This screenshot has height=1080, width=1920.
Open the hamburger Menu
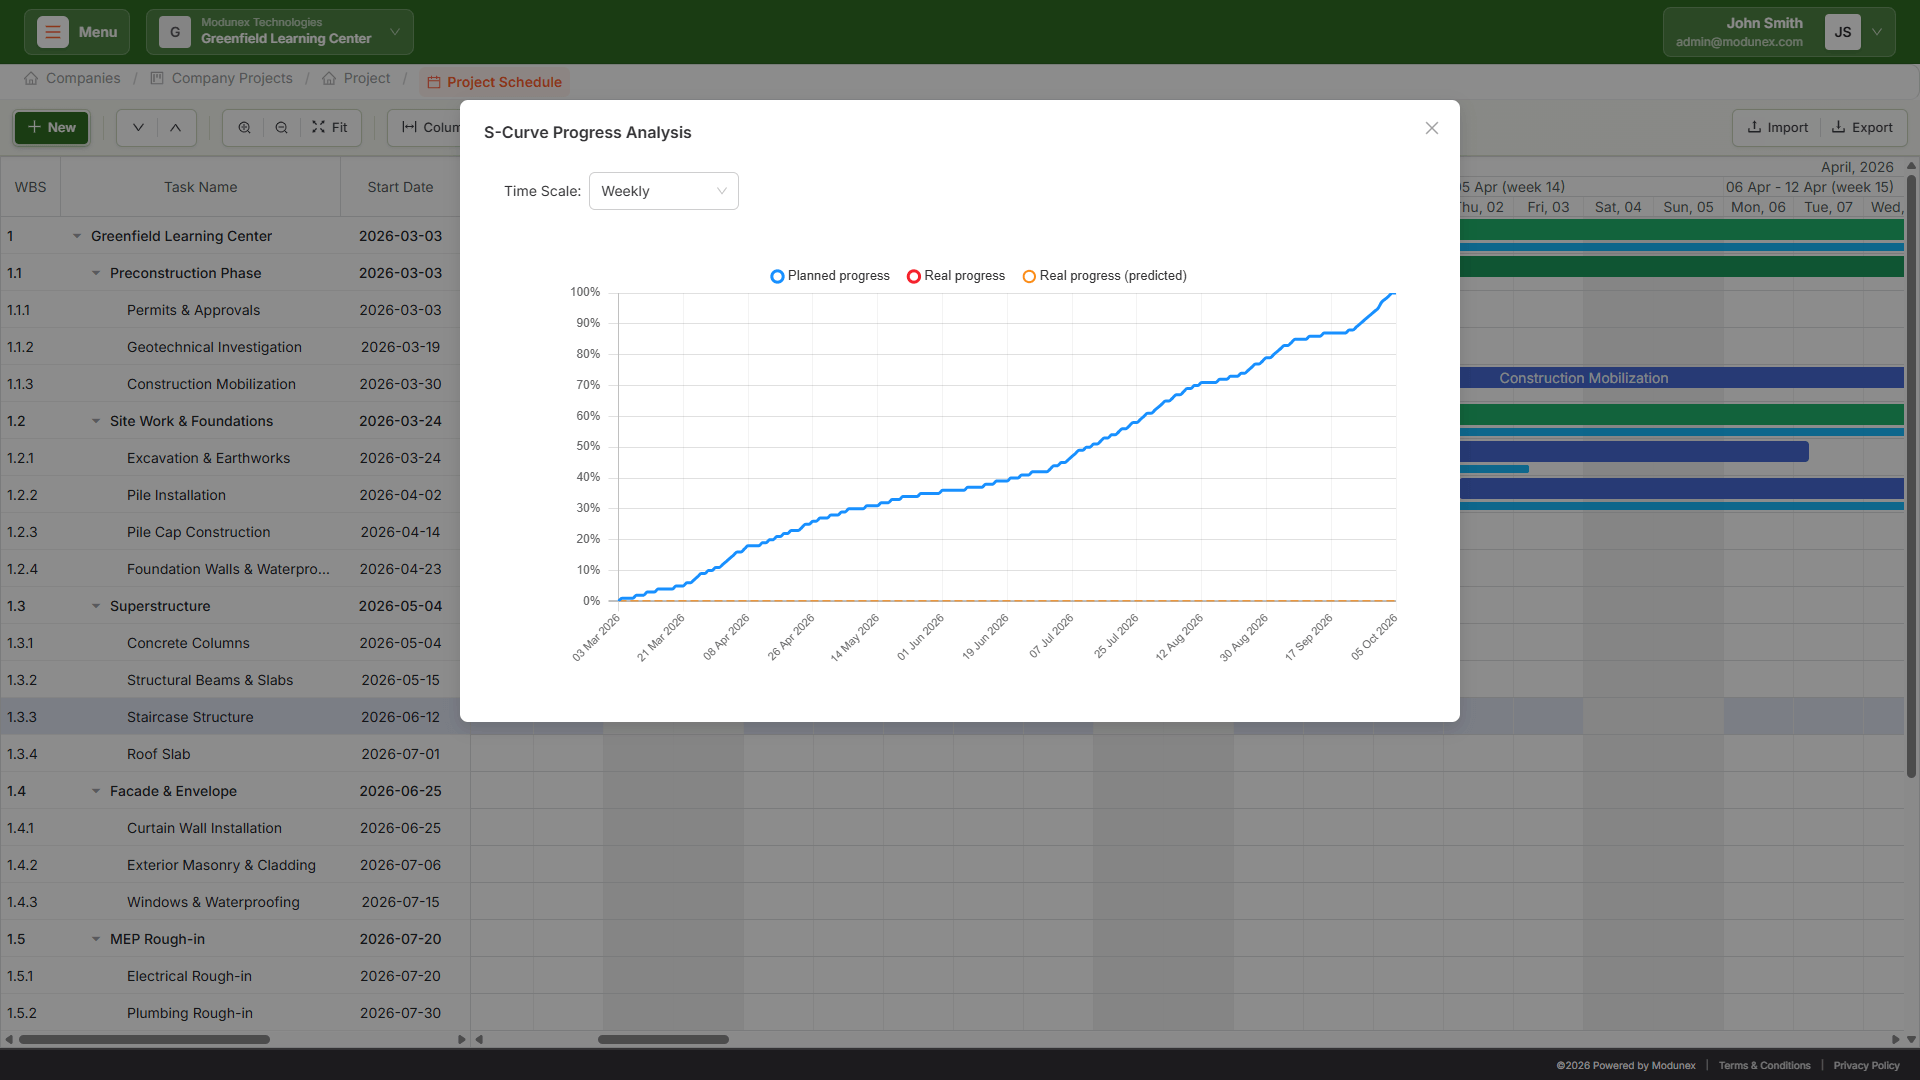[76, 31]
